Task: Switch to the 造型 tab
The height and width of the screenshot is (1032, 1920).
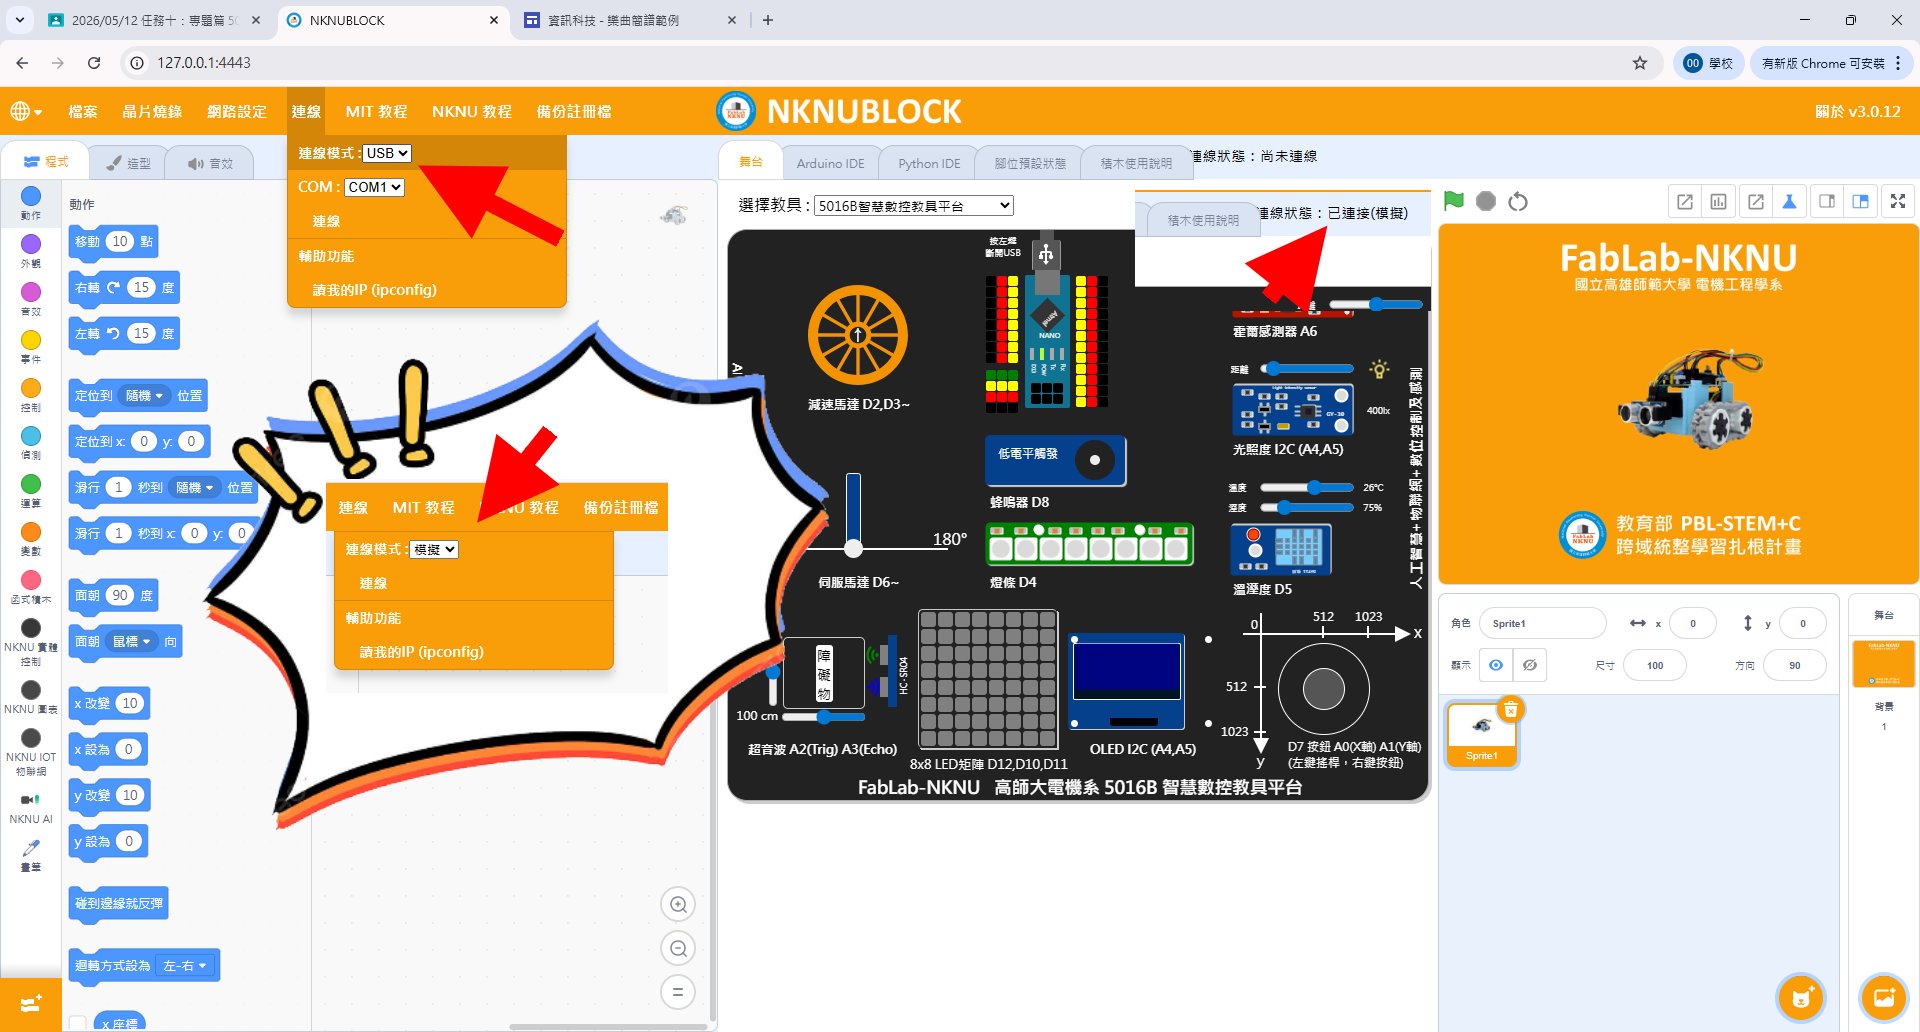Action: click(128, 163)
